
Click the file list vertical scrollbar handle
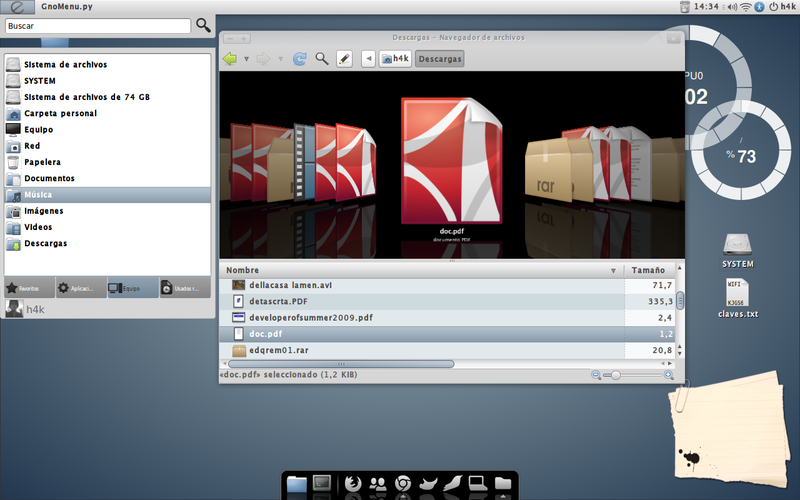(680, 301)
